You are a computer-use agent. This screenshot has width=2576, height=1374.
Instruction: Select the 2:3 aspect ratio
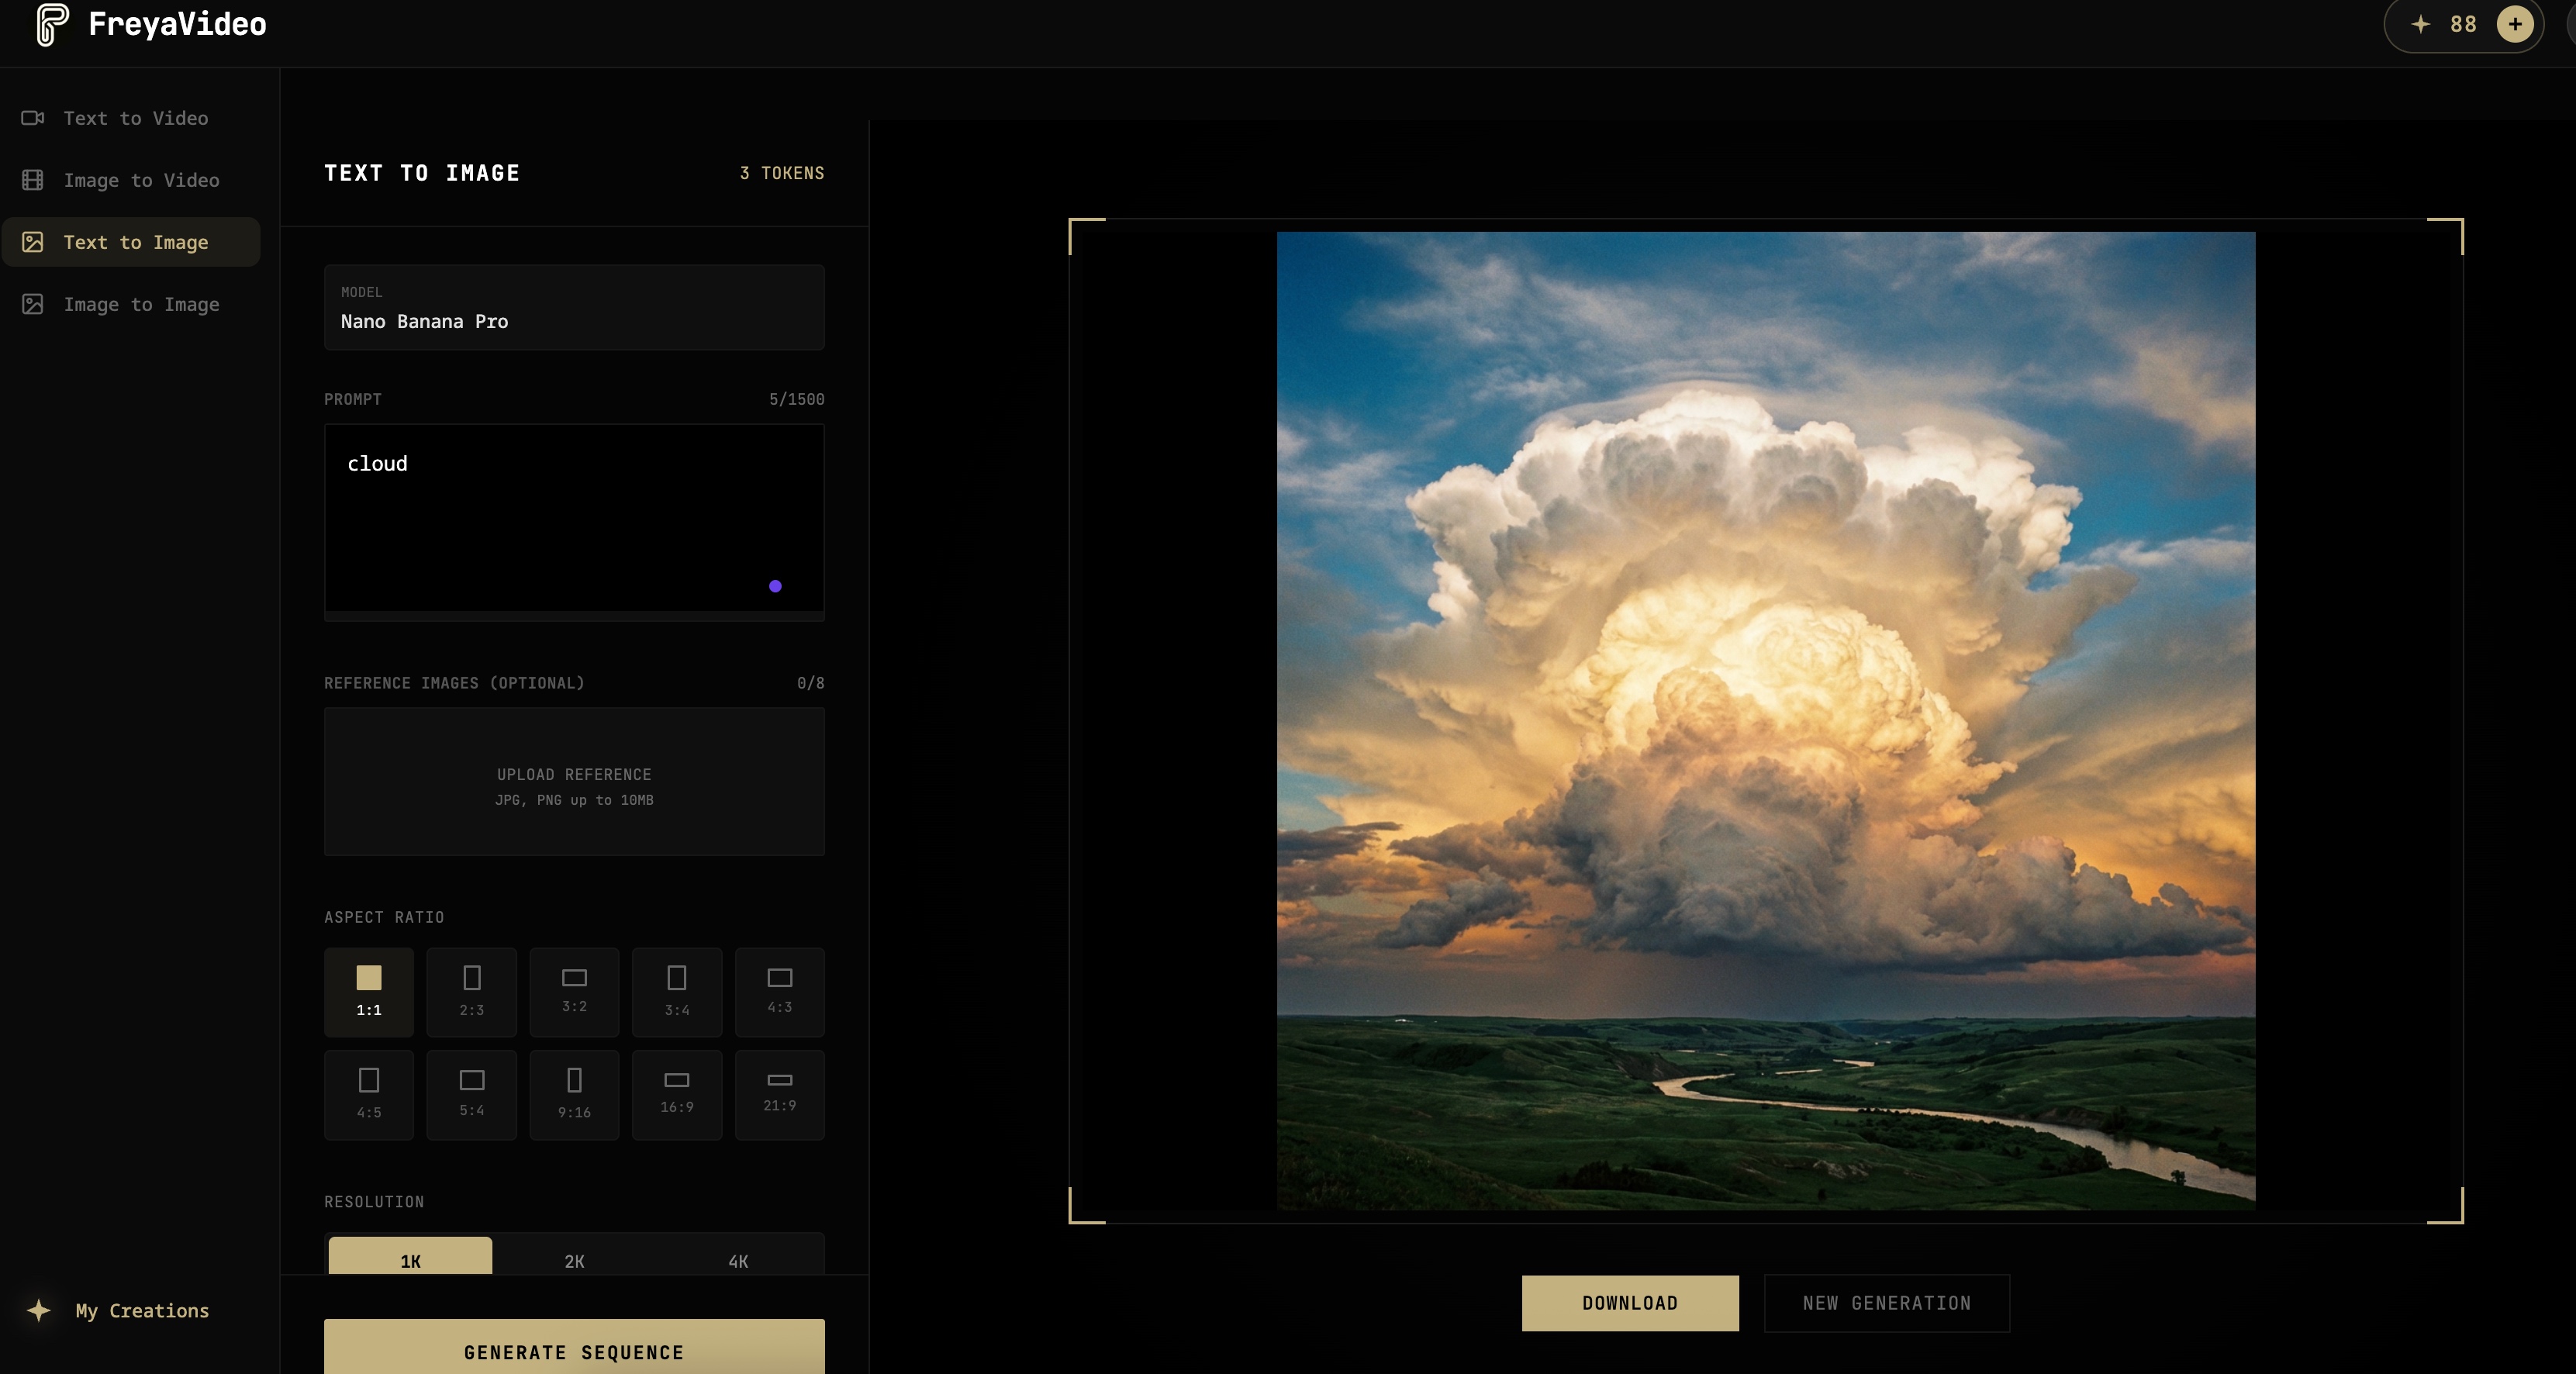click(471, 991)
